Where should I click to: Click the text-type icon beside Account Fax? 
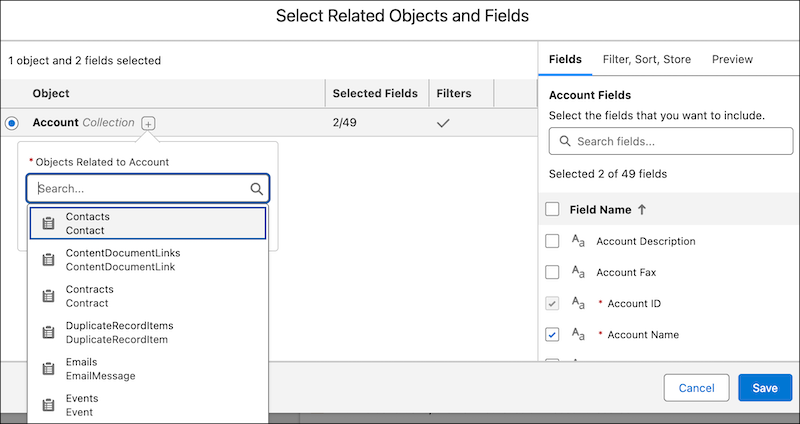(x=578, y=272)
